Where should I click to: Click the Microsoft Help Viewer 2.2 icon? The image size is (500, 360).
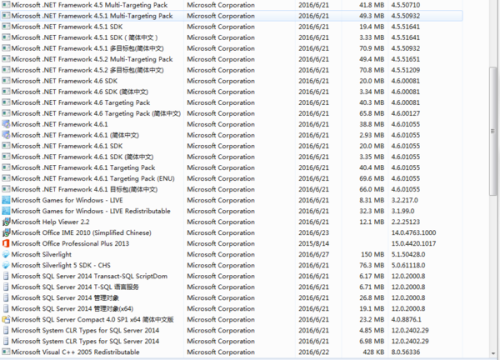(6, 222)
